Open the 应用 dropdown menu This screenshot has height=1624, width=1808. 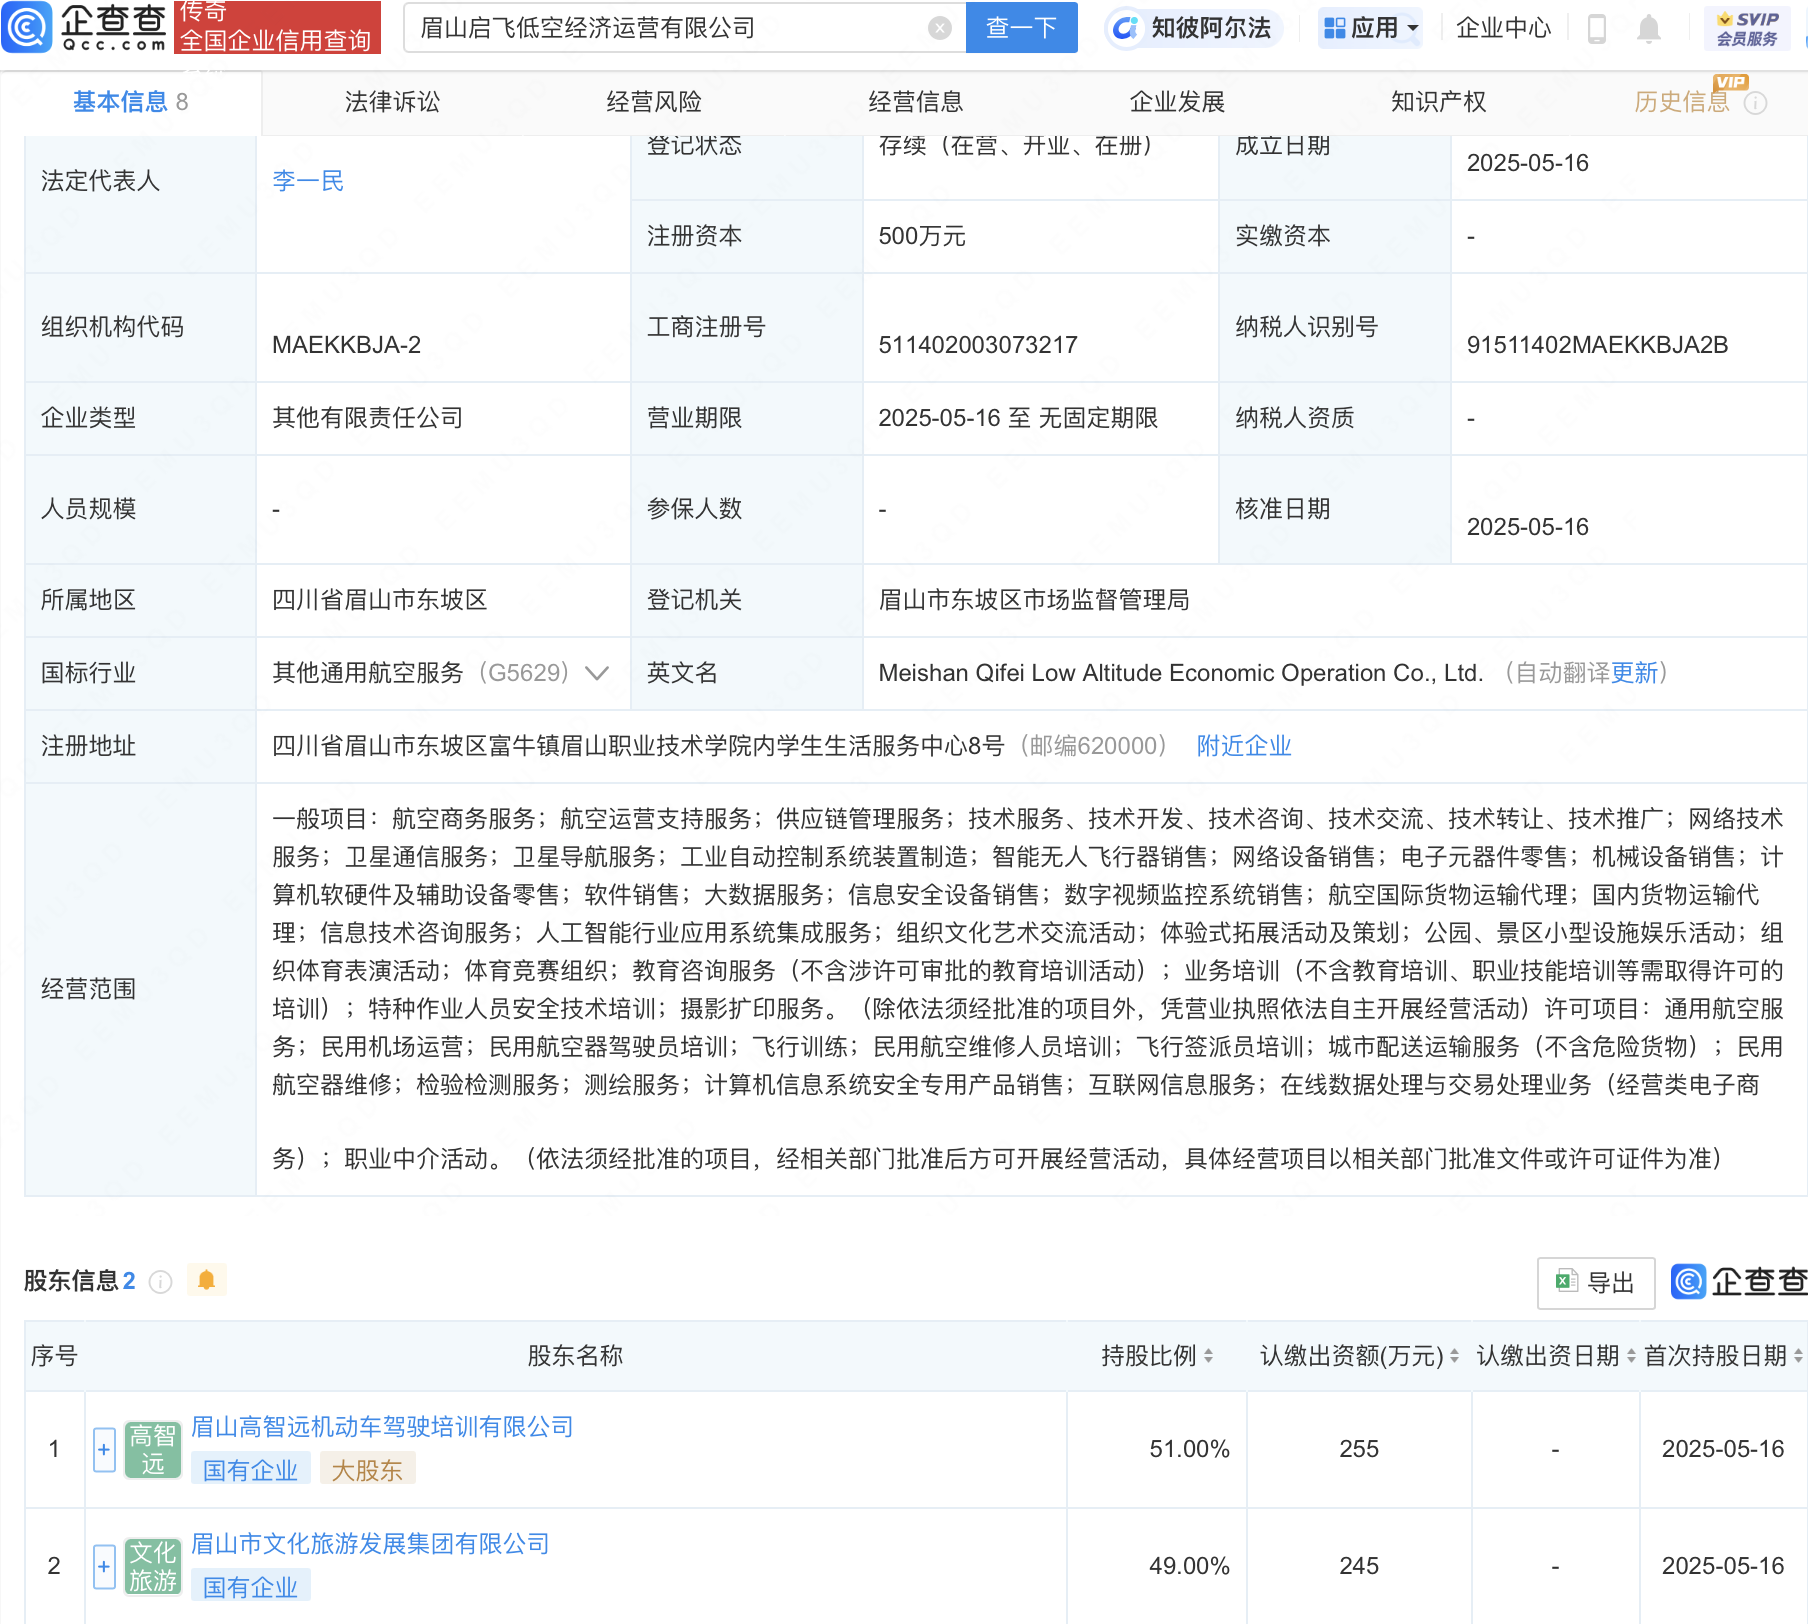coord(1370,28)
